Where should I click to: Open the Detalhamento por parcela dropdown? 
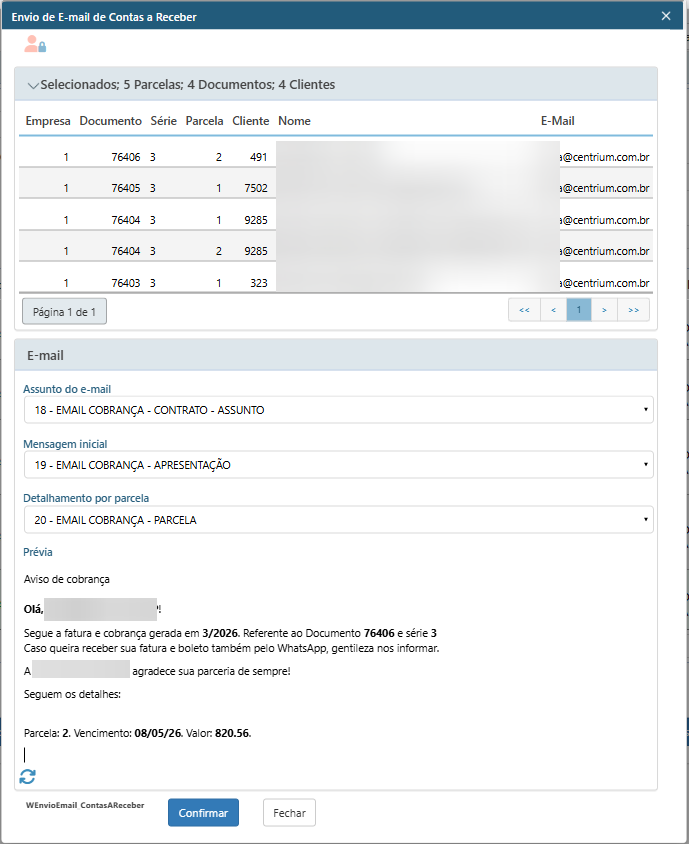[338, 520]
